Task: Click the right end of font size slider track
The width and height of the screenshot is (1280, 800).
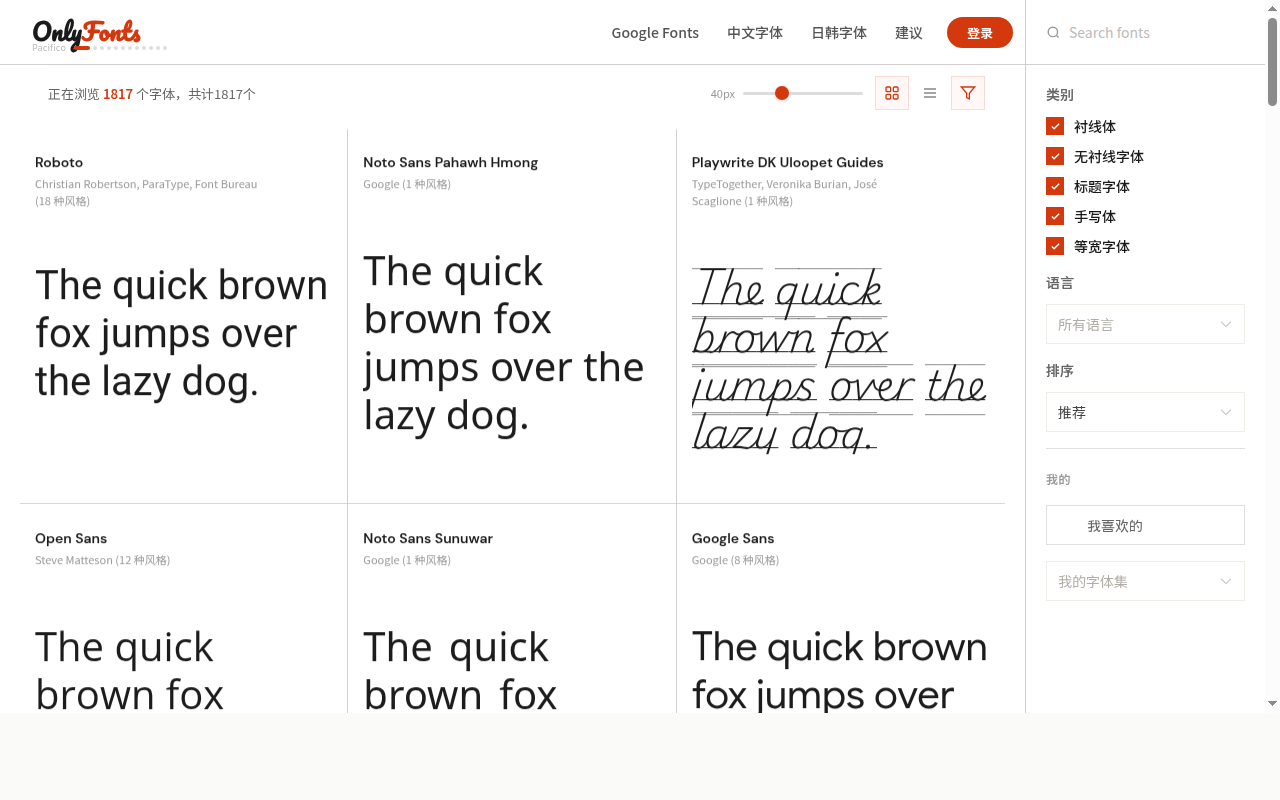Action: tap(860, 93)
